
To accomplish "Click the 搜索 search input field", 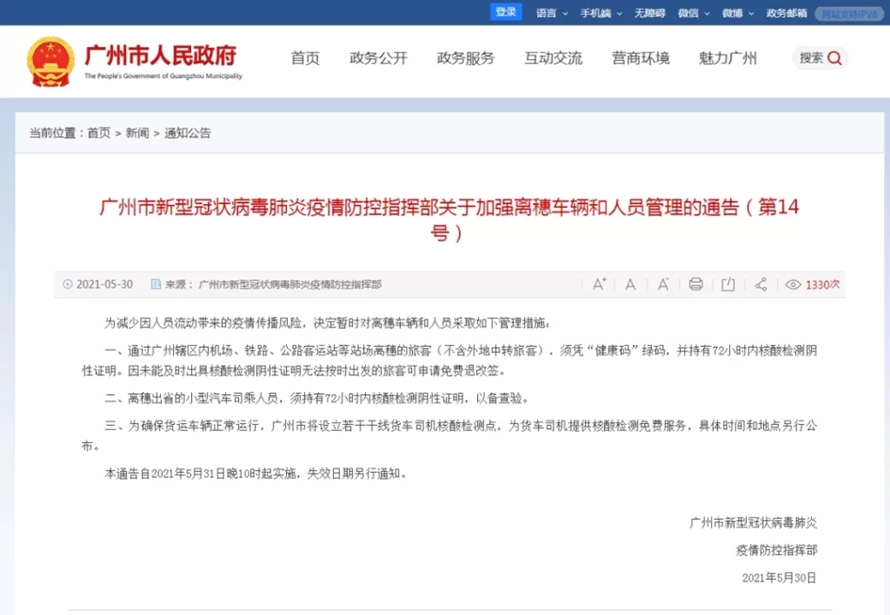I will (811, 58).
